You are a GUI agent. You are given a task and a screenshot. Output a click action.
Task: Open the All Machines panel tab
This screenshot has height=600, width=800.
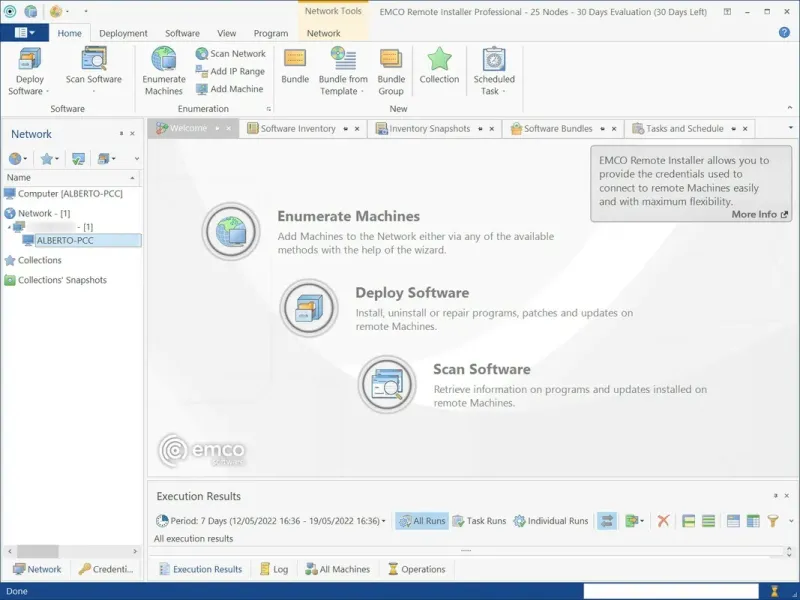(337, 569)
